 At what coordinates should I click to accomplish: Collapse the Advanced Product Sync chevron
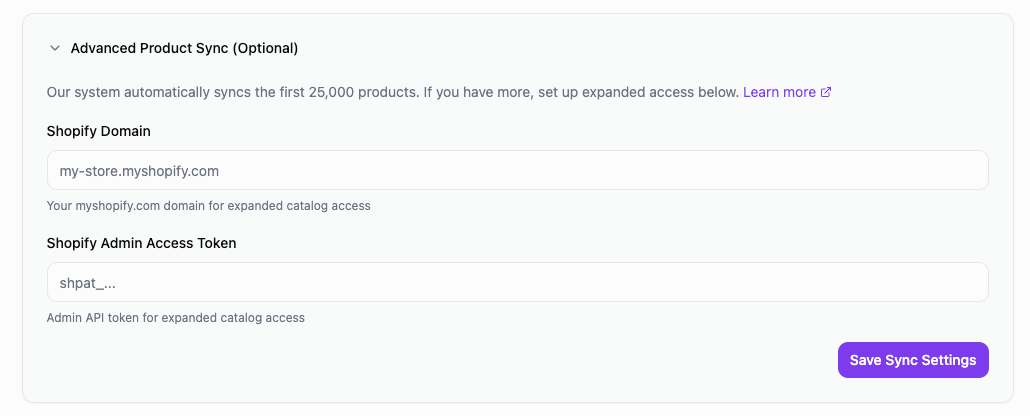(x=55, y=48)
